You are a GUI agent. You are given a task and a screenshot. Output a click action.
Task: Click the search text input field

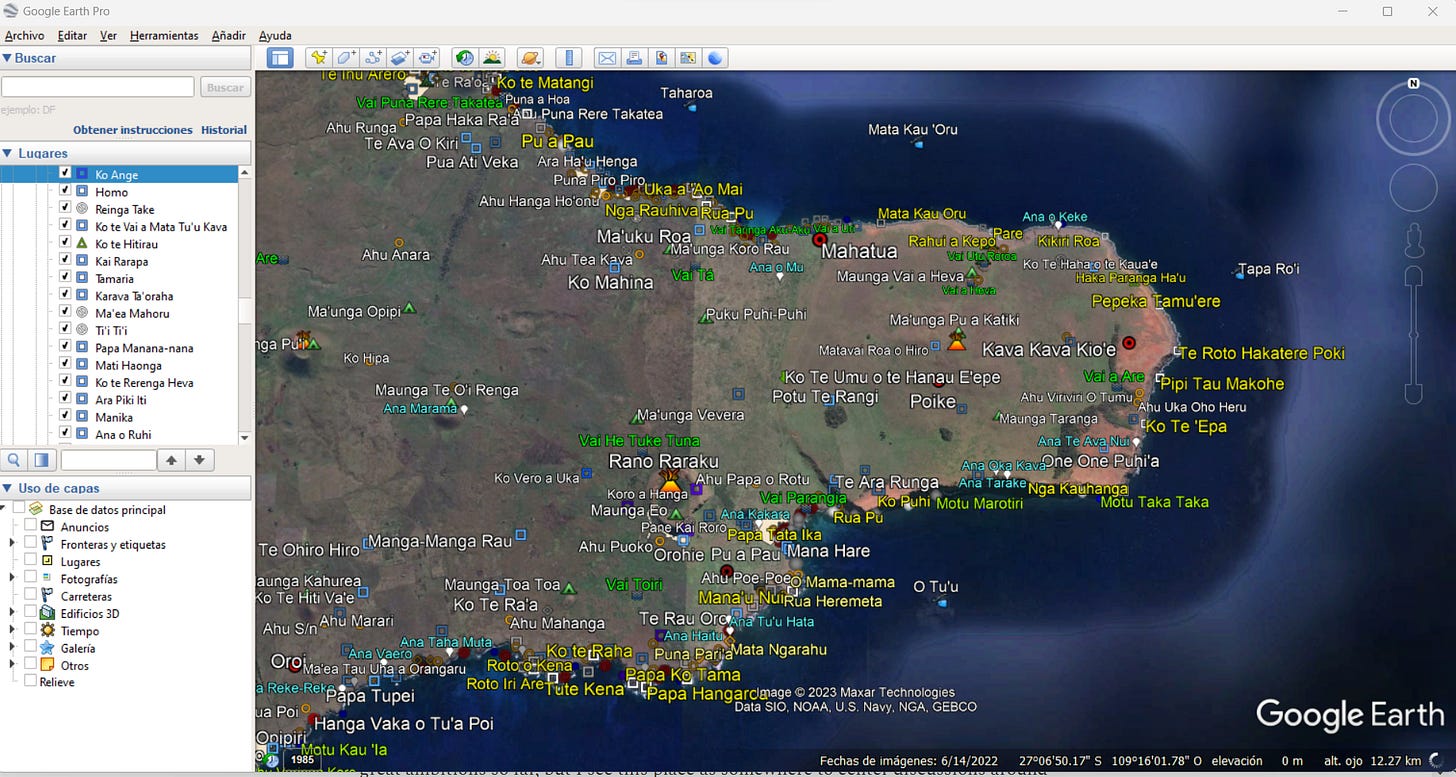[x=98, y=88]
